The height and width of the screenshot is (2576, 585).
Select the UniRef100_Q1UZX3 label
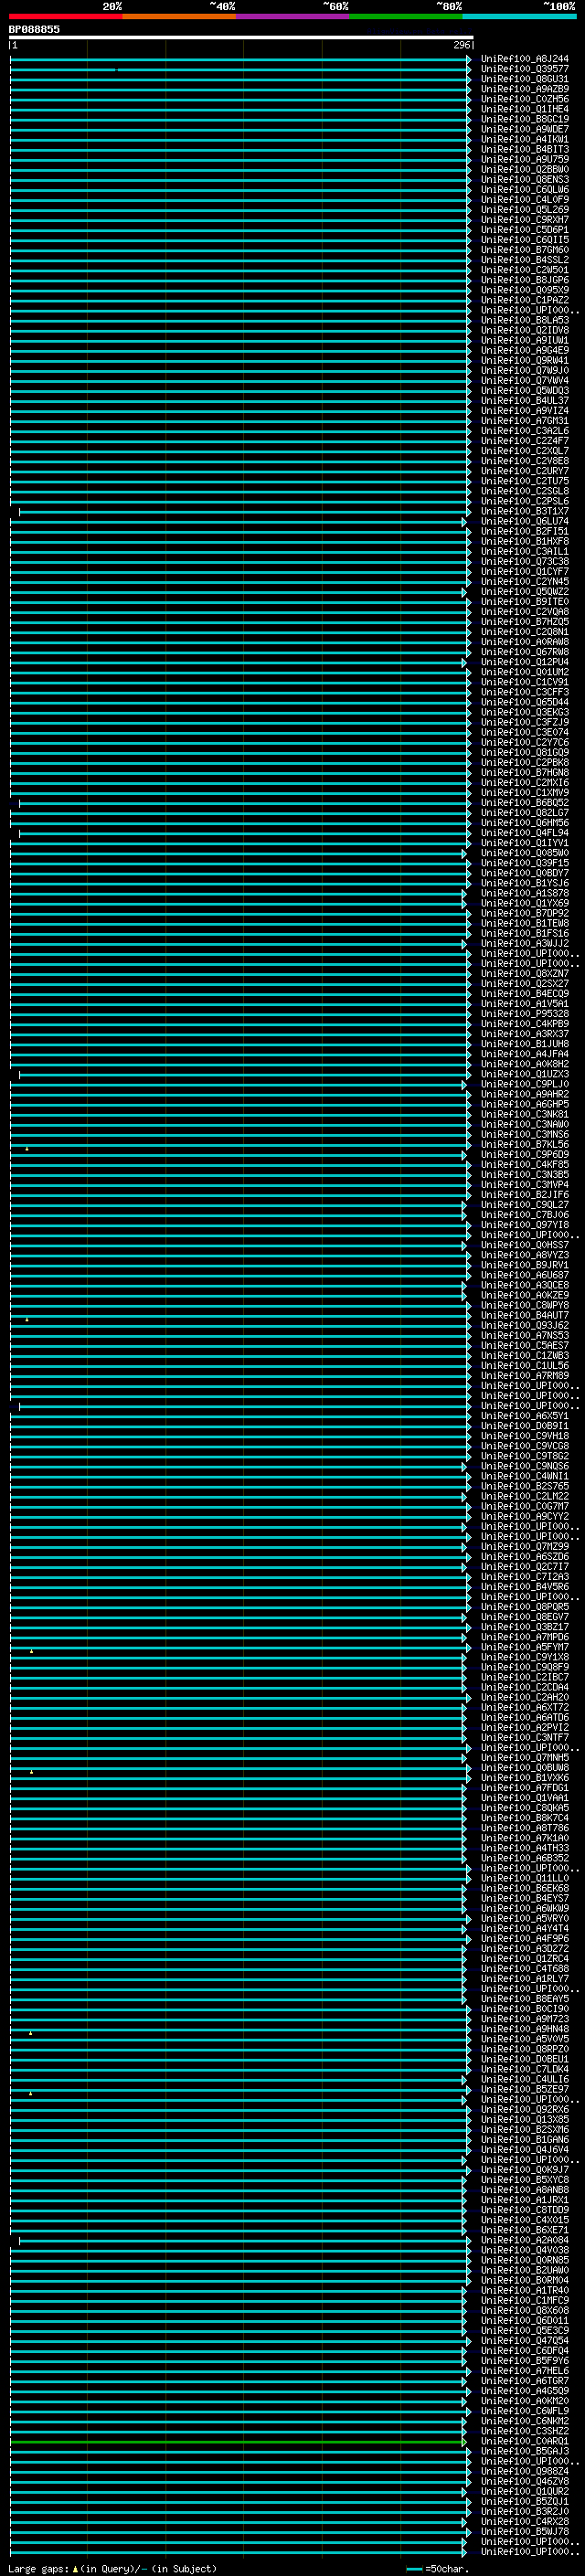pyautogui.click(x=524, y=1074)
